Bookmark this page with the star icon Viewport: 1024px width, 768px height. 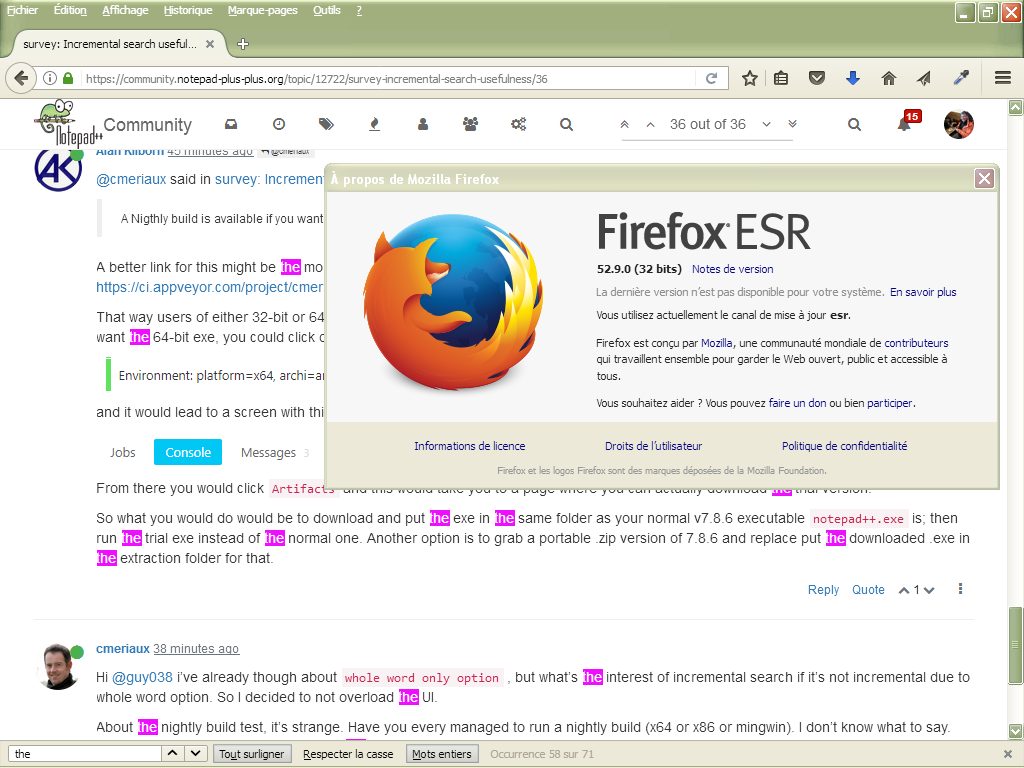click(x=750, y=78)
